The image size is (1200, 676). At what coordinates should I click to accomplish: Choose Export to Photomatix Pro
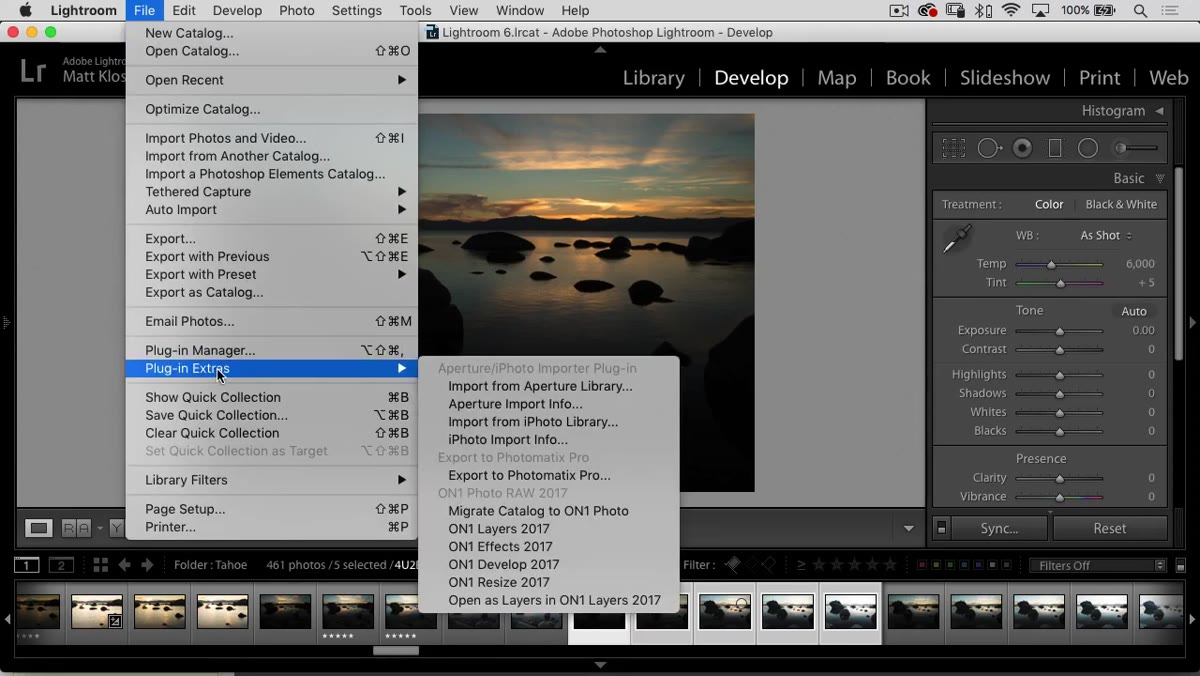(x=549, y=475)
